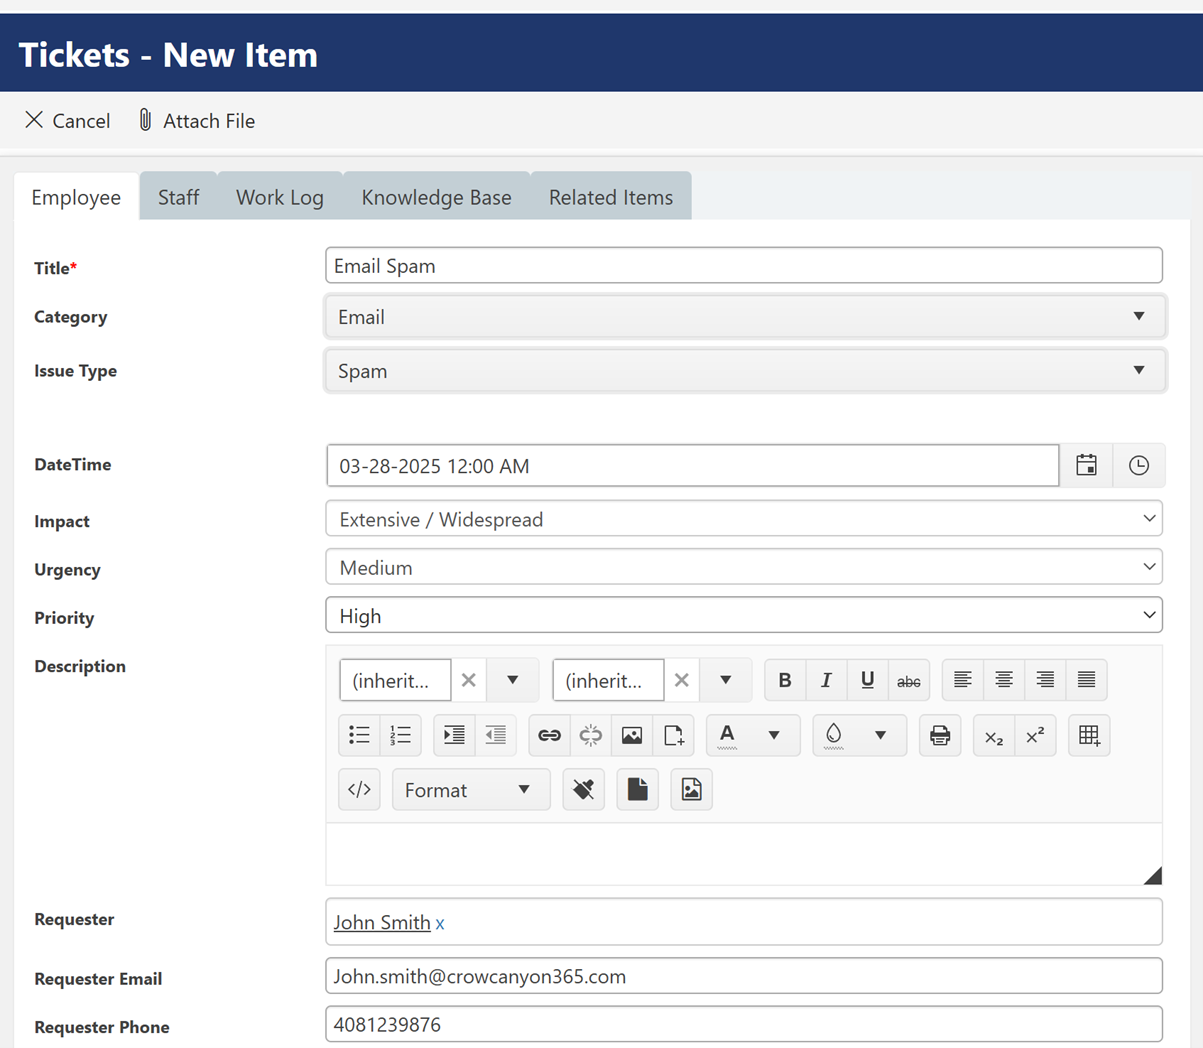Toggle the bulleted list formatting

(359, 735)
